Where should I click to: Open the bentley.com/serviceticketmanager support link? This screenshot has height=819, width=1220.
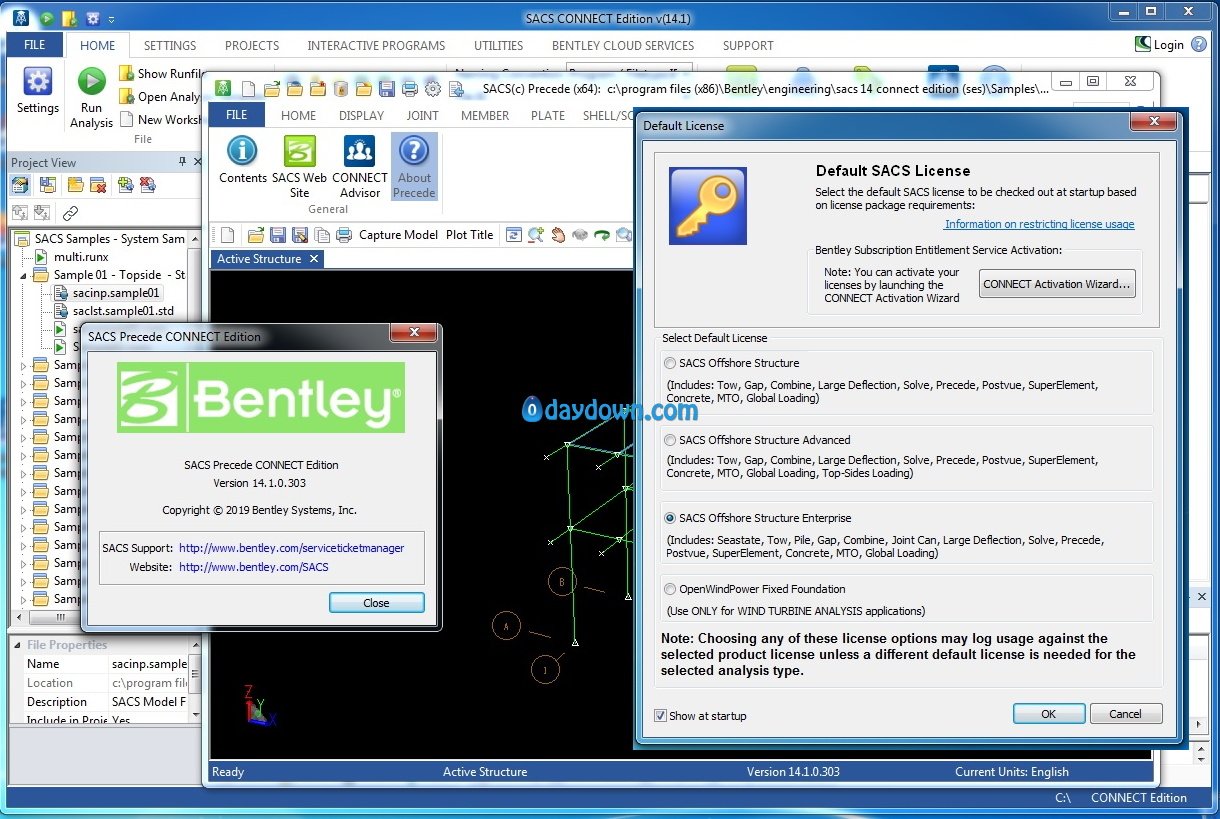[292, 548]
